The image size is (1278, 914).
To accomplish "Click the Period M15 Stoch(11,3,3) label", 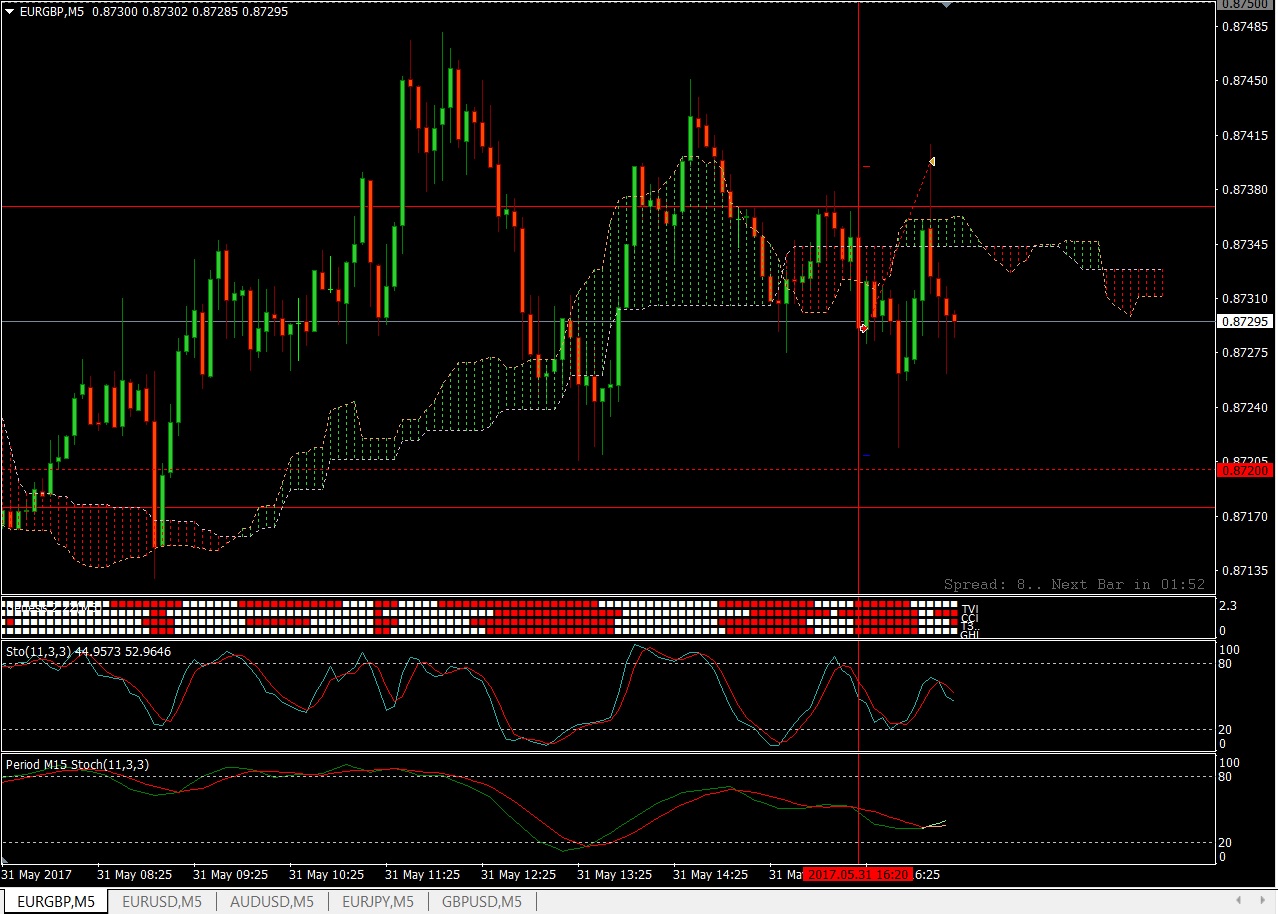I will click(x=77, y=765).
